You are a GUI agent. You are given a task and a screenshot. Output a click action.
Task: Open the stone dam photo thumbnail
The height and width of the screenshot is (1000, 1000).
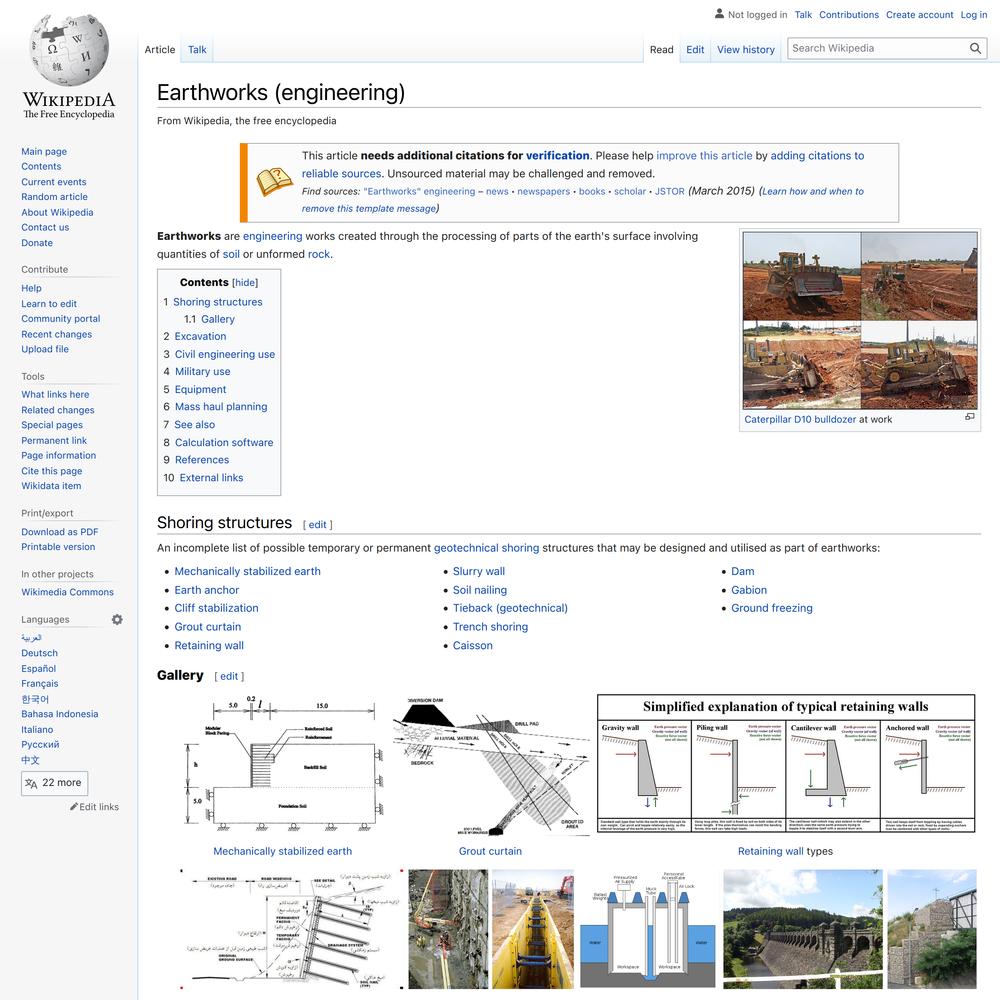[x=803, y=929]
